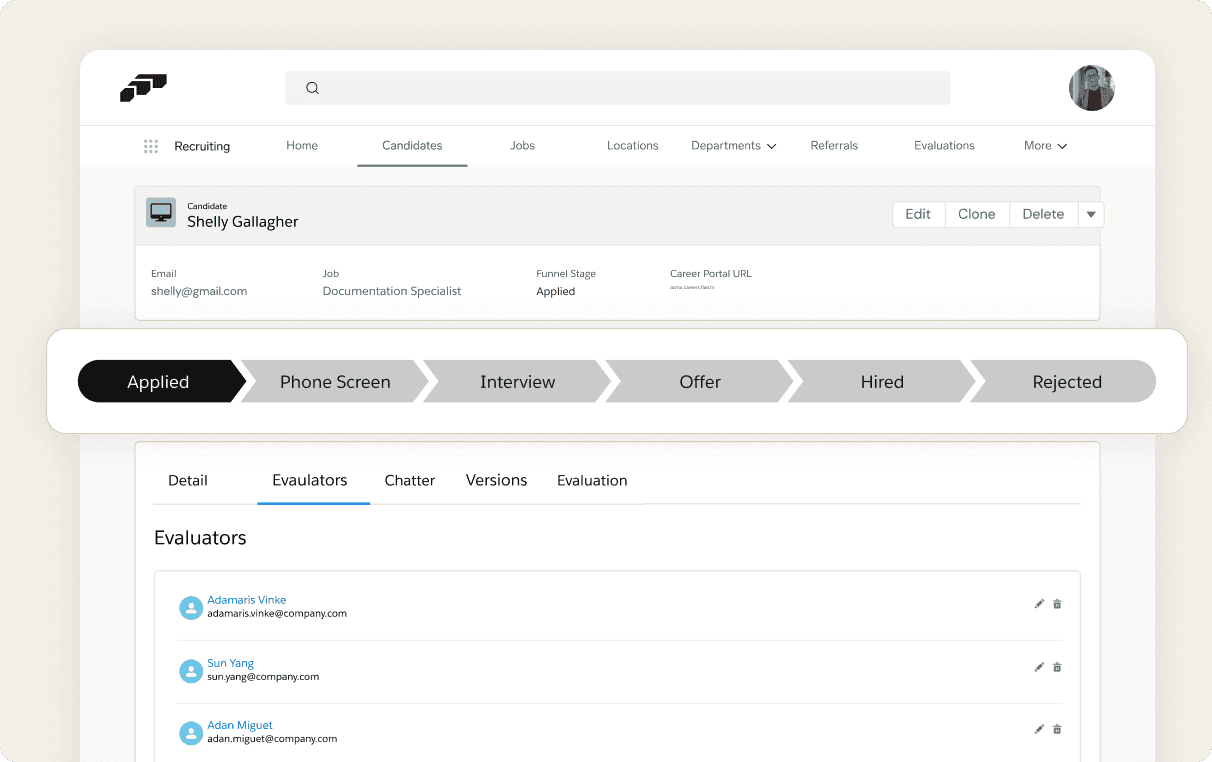Open the Locations tab
This screenshot has height=762, width=1212.
coord(633,146)
